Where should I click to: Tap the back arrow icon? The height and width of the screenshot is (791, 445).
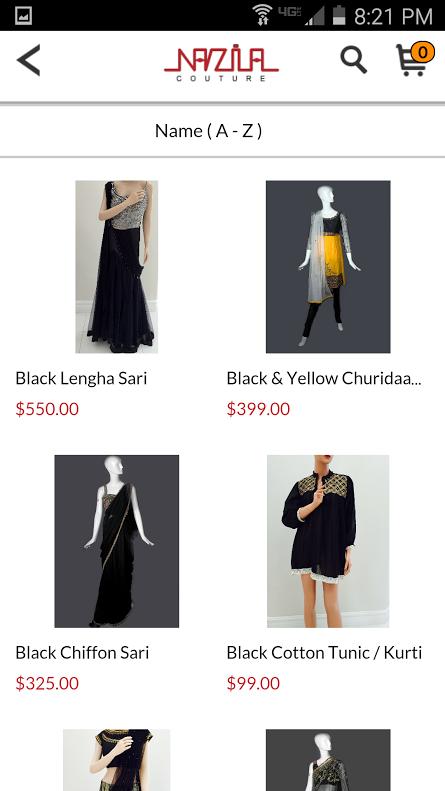[x=29, y=61]
